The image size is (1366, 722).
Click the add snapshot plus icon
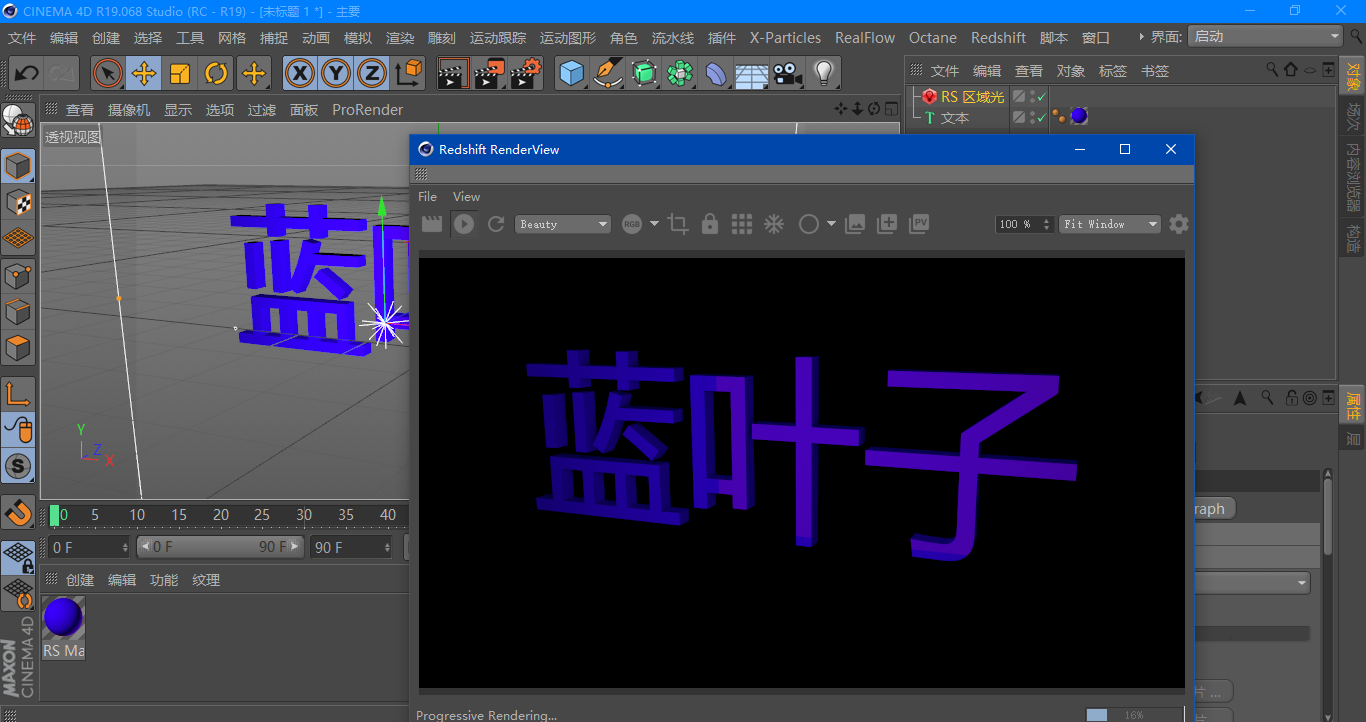tap(887, 224)
